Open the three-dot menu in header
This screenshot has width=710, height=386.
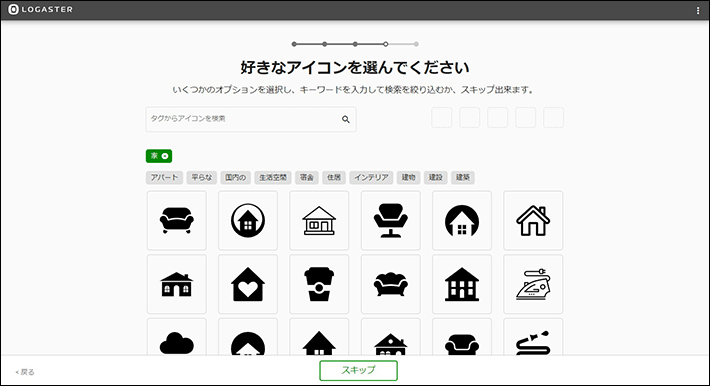(x=698, y=10)
